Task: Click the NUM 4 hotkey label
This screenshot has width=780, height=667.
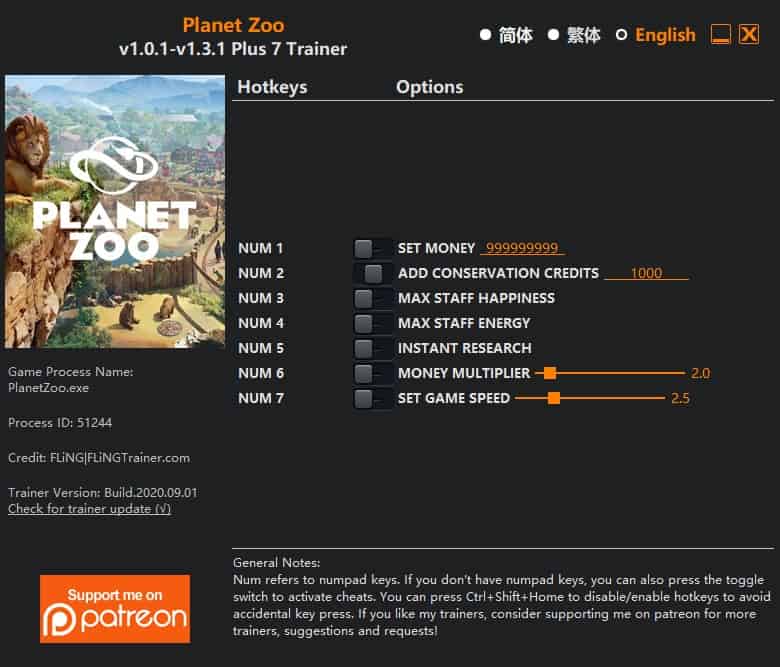Action: 261,323
